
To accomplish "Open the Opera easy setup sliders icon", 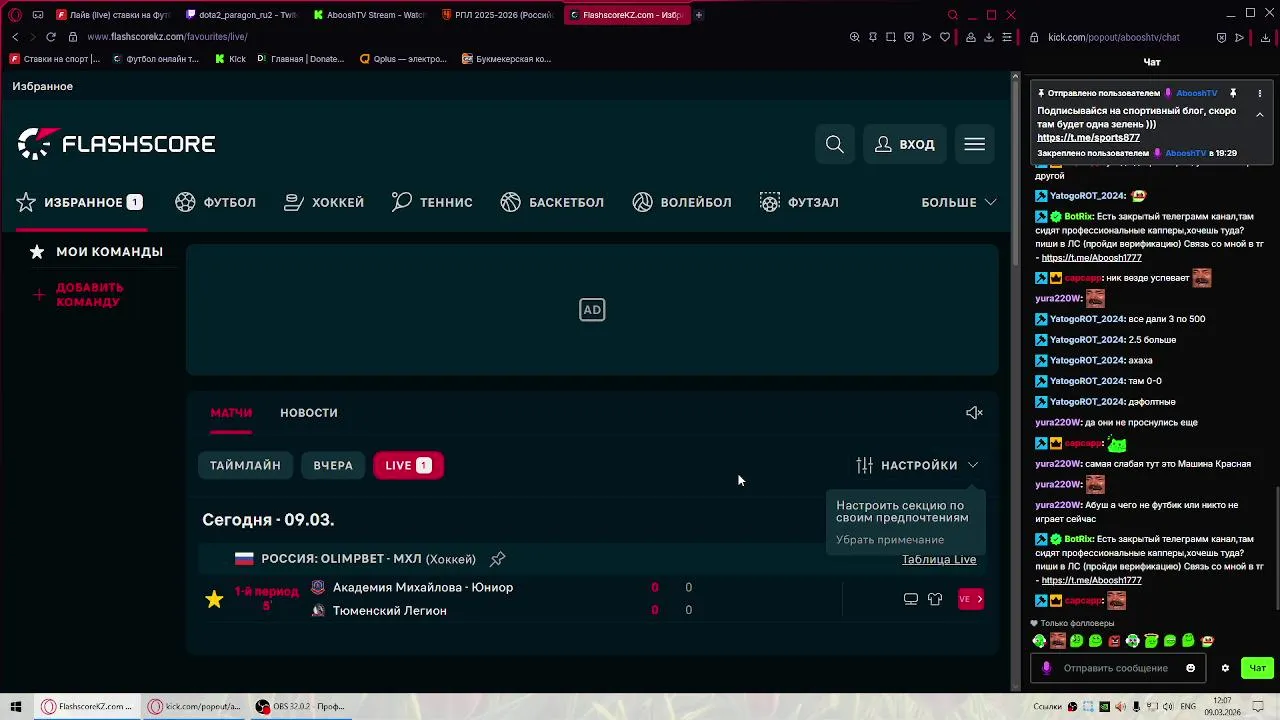I will pos(1007,37).
